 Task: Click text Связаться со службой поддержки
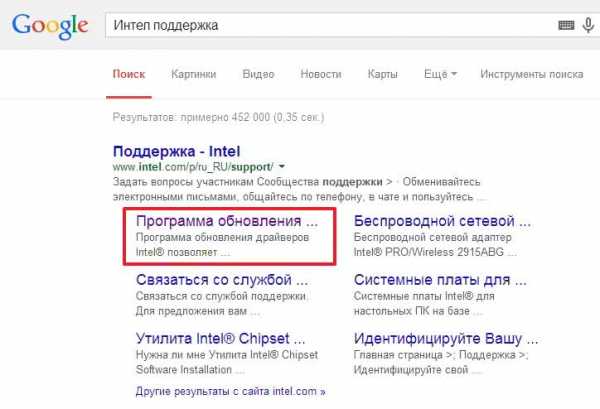pyautogui.click(x=221, y=296)
